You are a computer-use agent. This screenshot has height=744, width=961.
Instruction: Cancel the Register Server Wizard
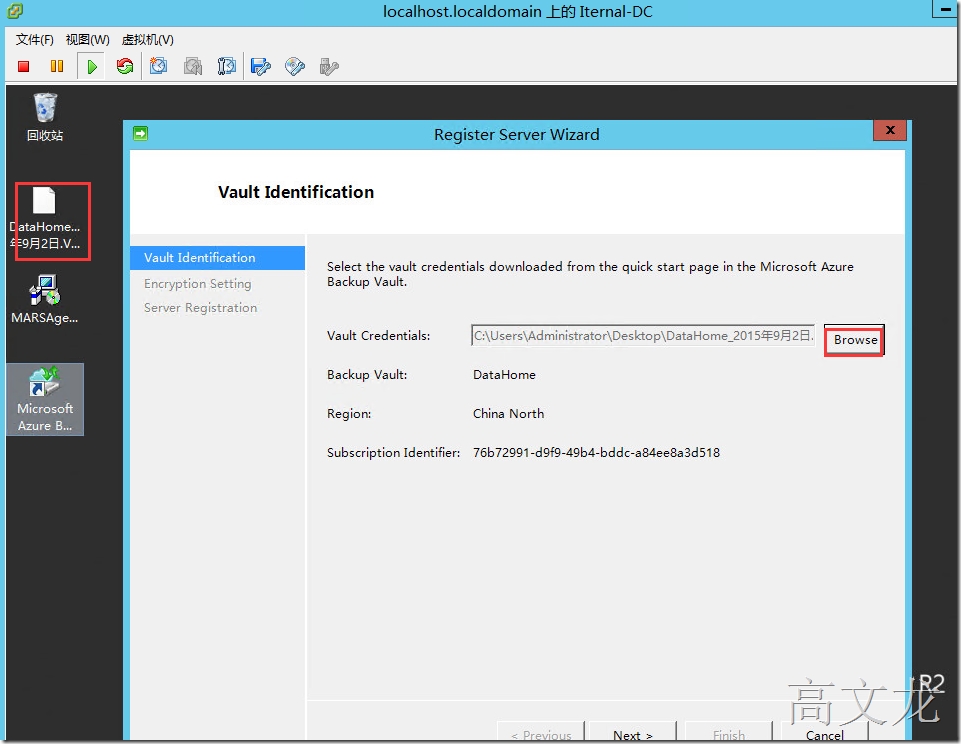[x=824, y=733]
